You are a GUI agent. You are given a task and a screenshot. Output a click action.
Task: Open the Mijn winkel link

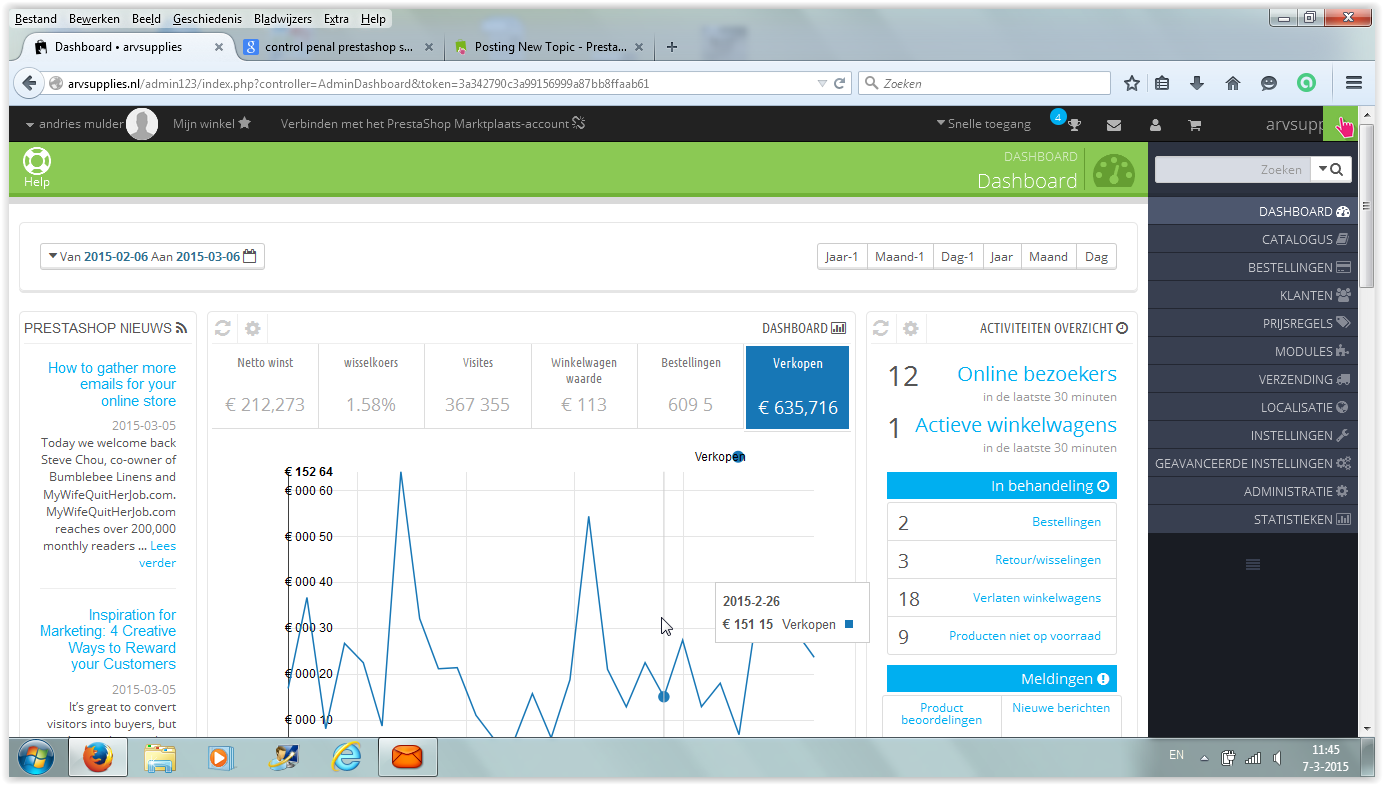coord(212,124)
